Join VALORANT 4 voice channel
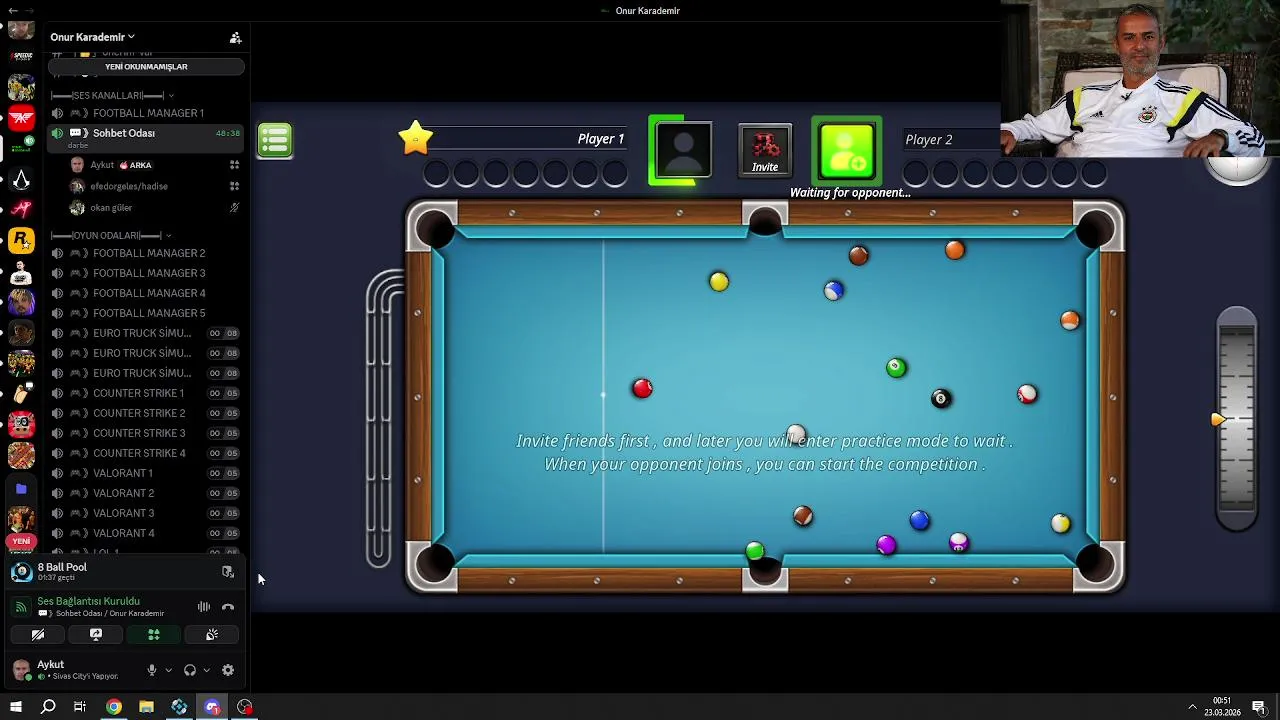1280x720 pixels. 146,533
